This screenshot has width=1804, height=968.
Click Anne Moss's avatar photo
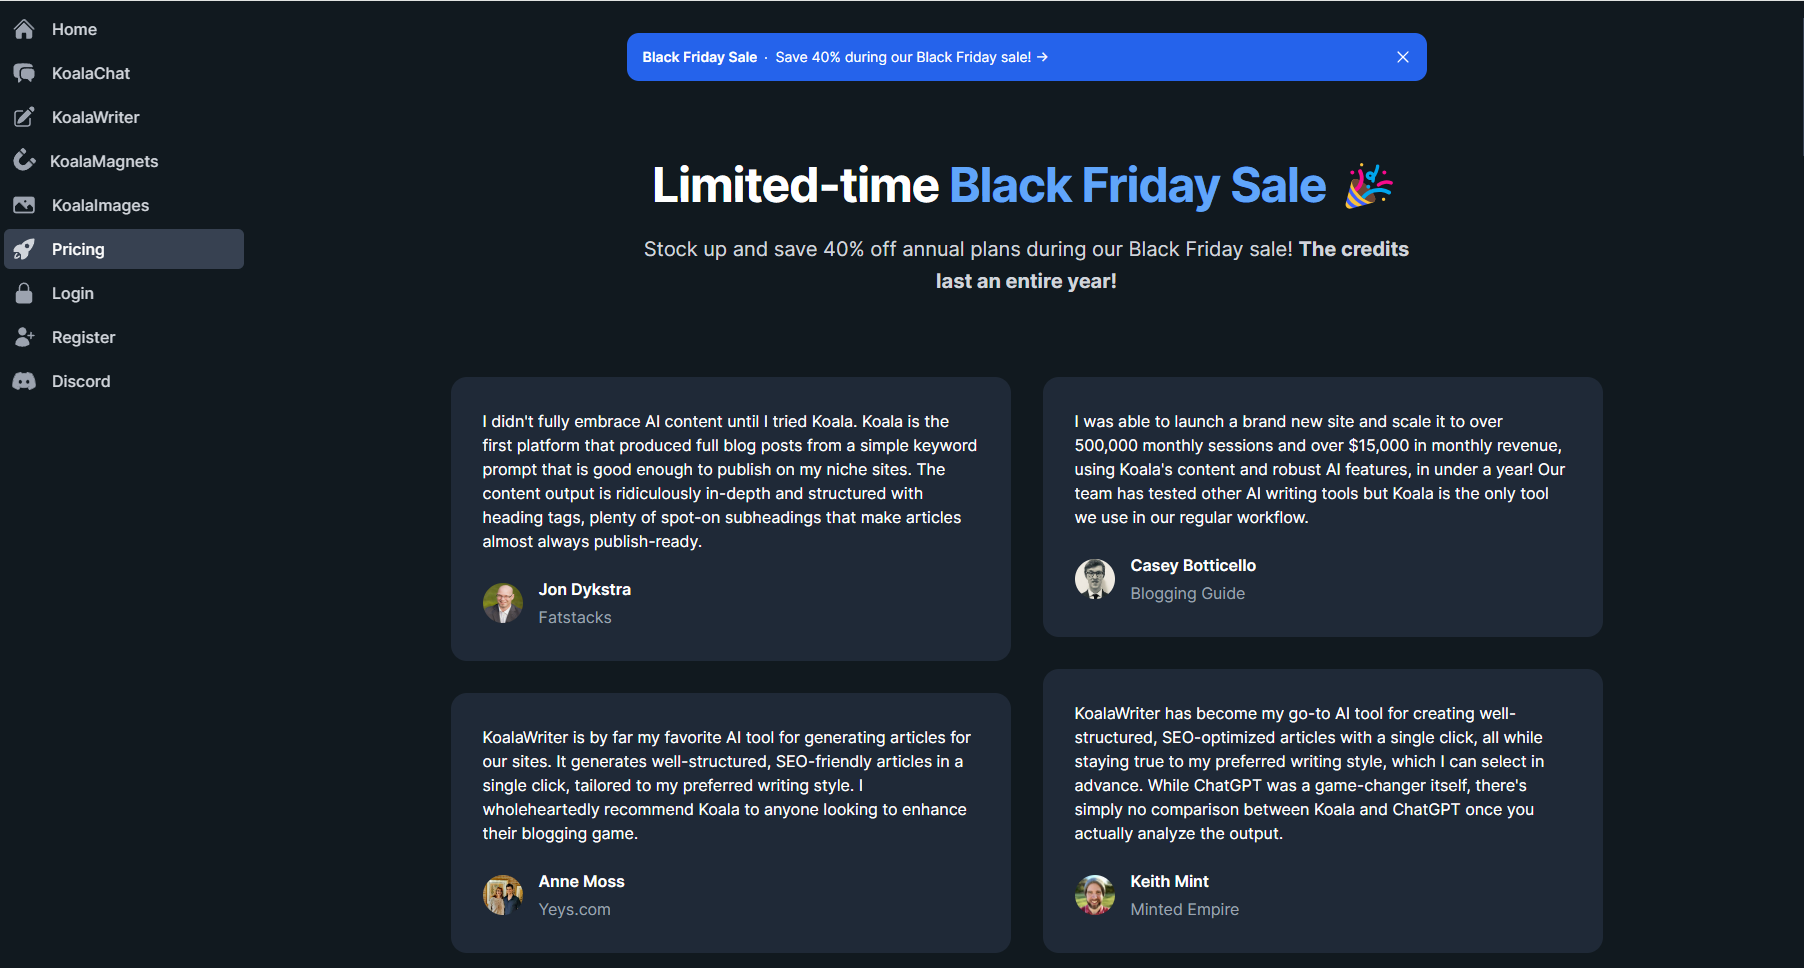[503, 895]
